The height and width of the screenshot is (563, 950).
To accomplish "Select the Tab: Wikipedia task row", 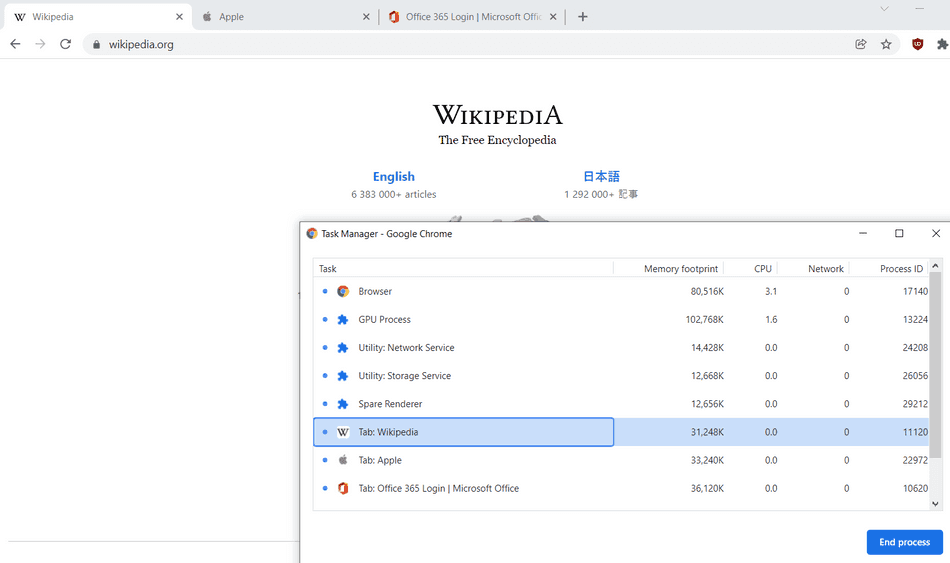I will (x=621, y=432).
